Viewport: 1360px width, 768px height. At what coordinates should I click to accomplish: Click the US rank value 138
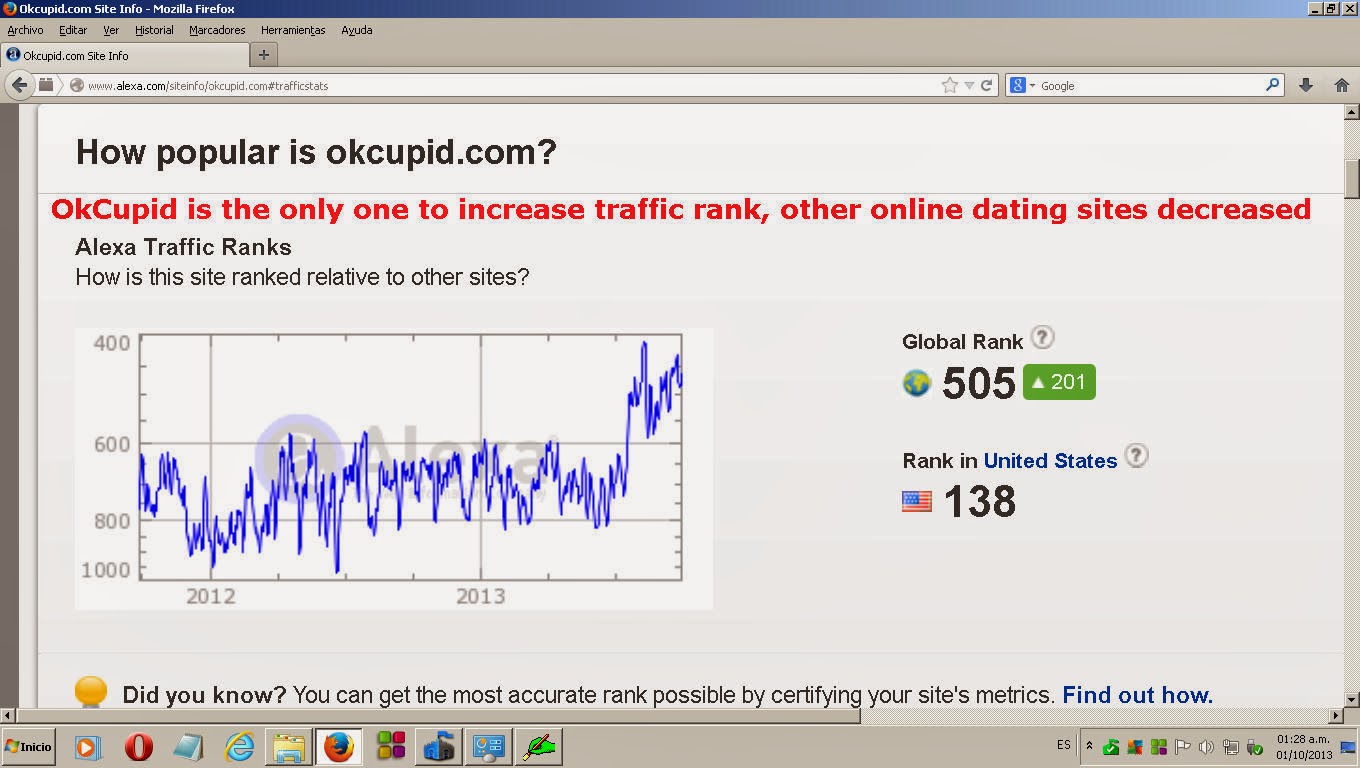pyautogui.click(x=979, y=501)
